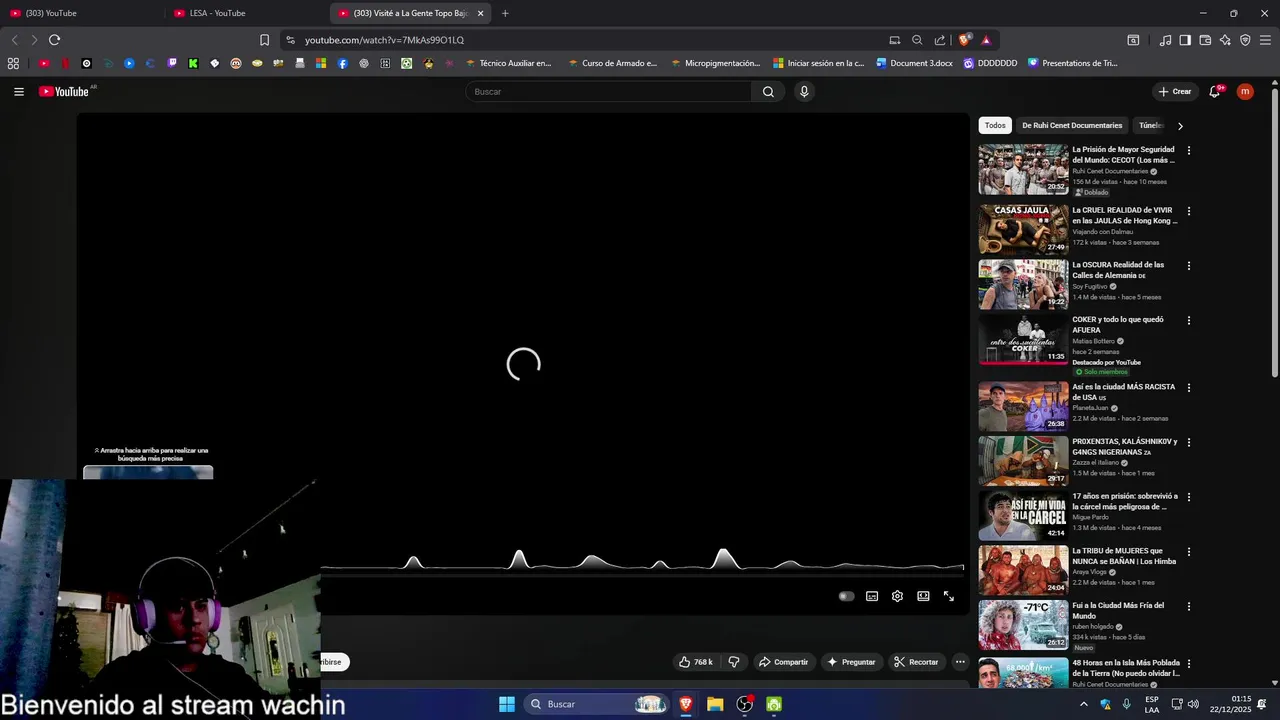Open more actions ellipsis under the video
Screen dimensions: 1280x720
pos(960,662)
